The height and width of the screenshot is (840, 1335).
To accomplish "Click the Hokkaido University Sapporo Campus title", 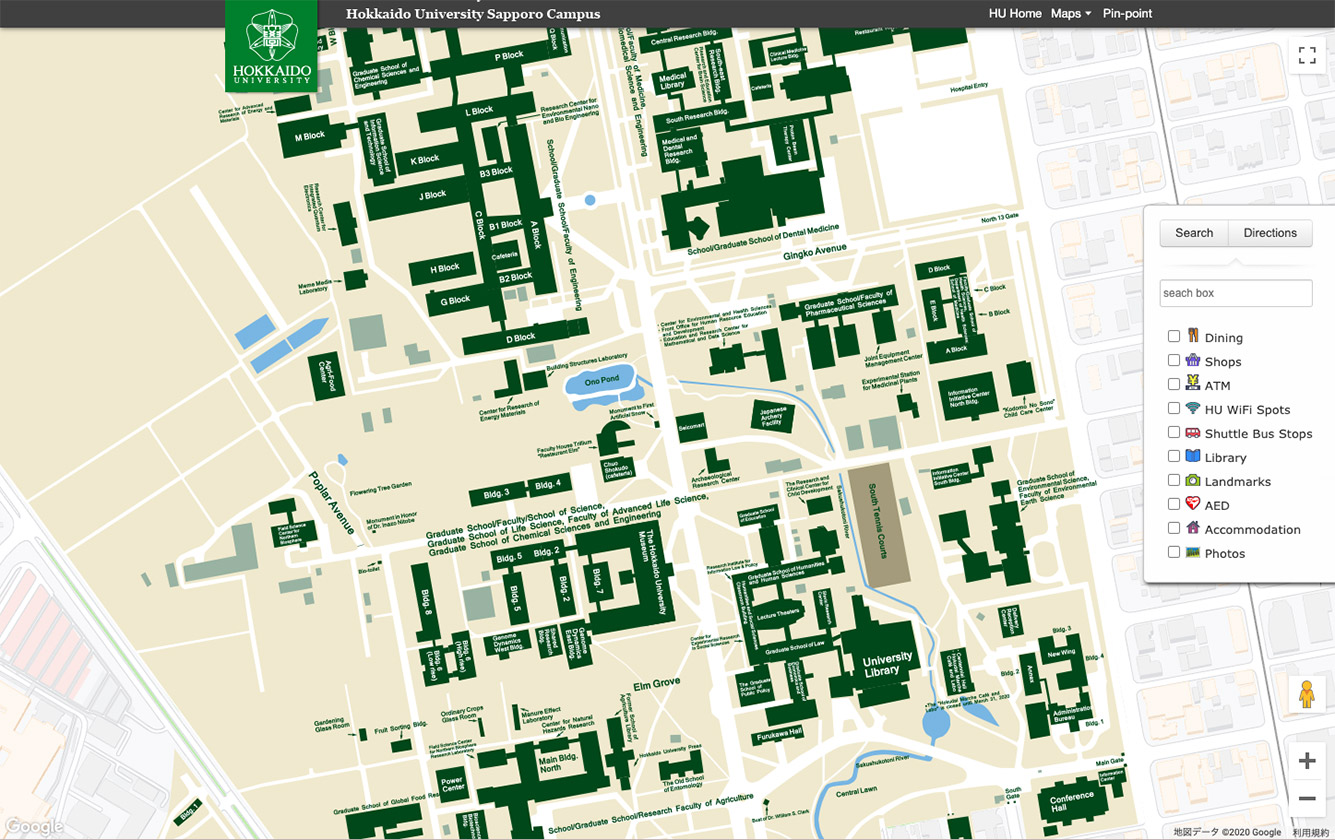I will coord(473,14).
